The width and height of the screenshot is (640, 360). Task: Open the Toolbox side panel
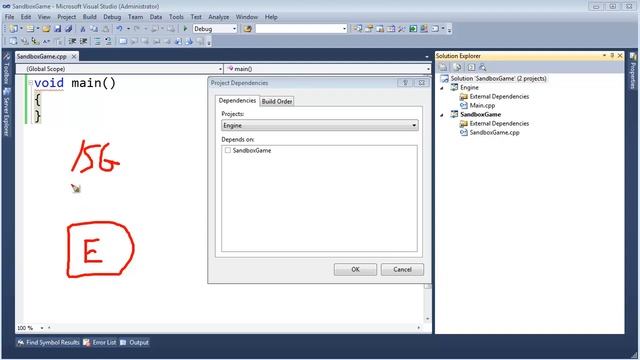point(6,70)
